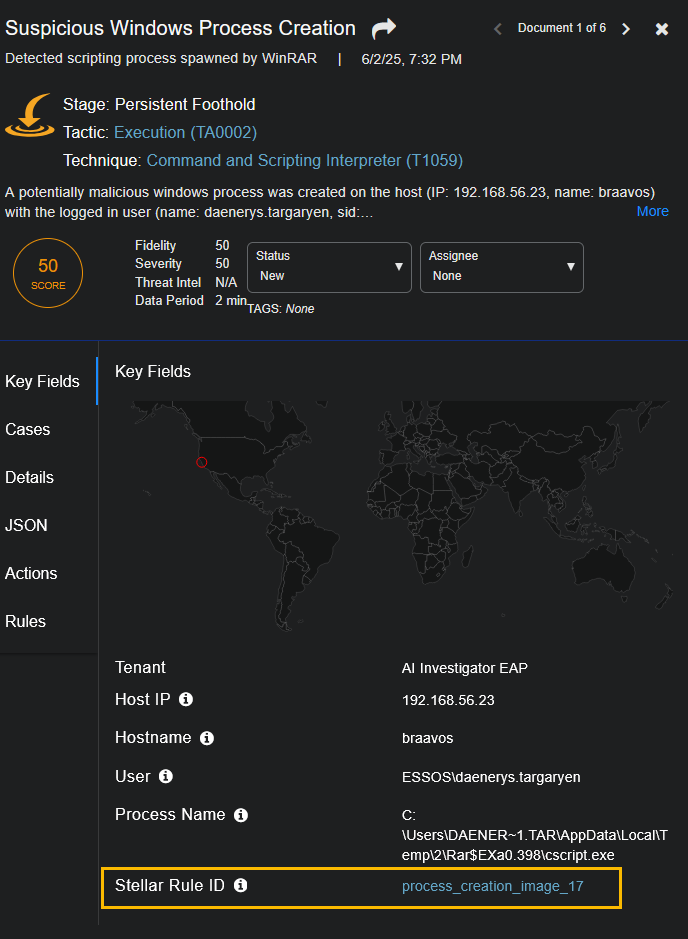Switch to the Cases tab
Screen dimensions: 688x939
pyautogui.click(x=28, y=429)
